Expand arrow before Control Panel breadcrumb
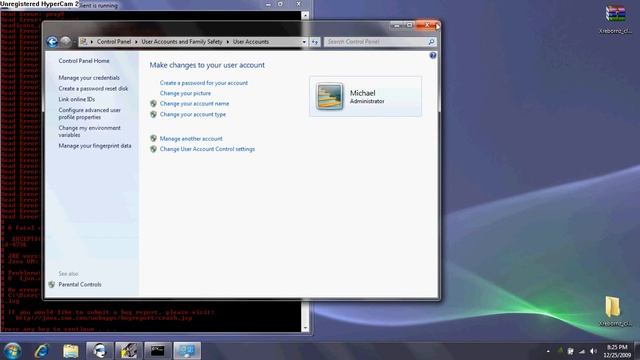 click(92, 42)
